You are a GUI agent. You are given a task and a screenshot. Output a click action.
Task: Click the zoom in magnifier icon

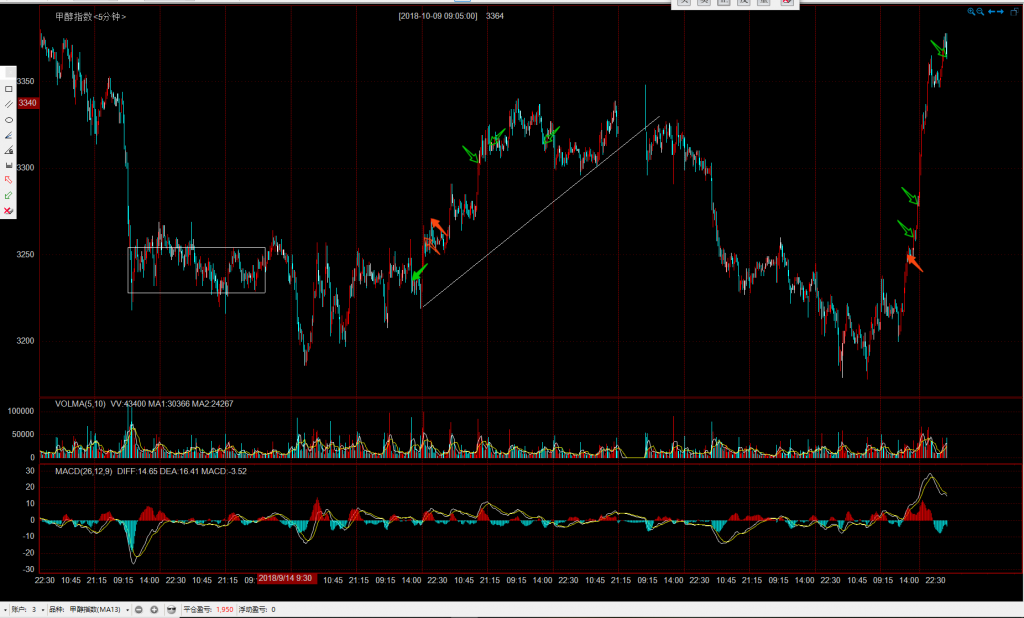tap(971, 12)
